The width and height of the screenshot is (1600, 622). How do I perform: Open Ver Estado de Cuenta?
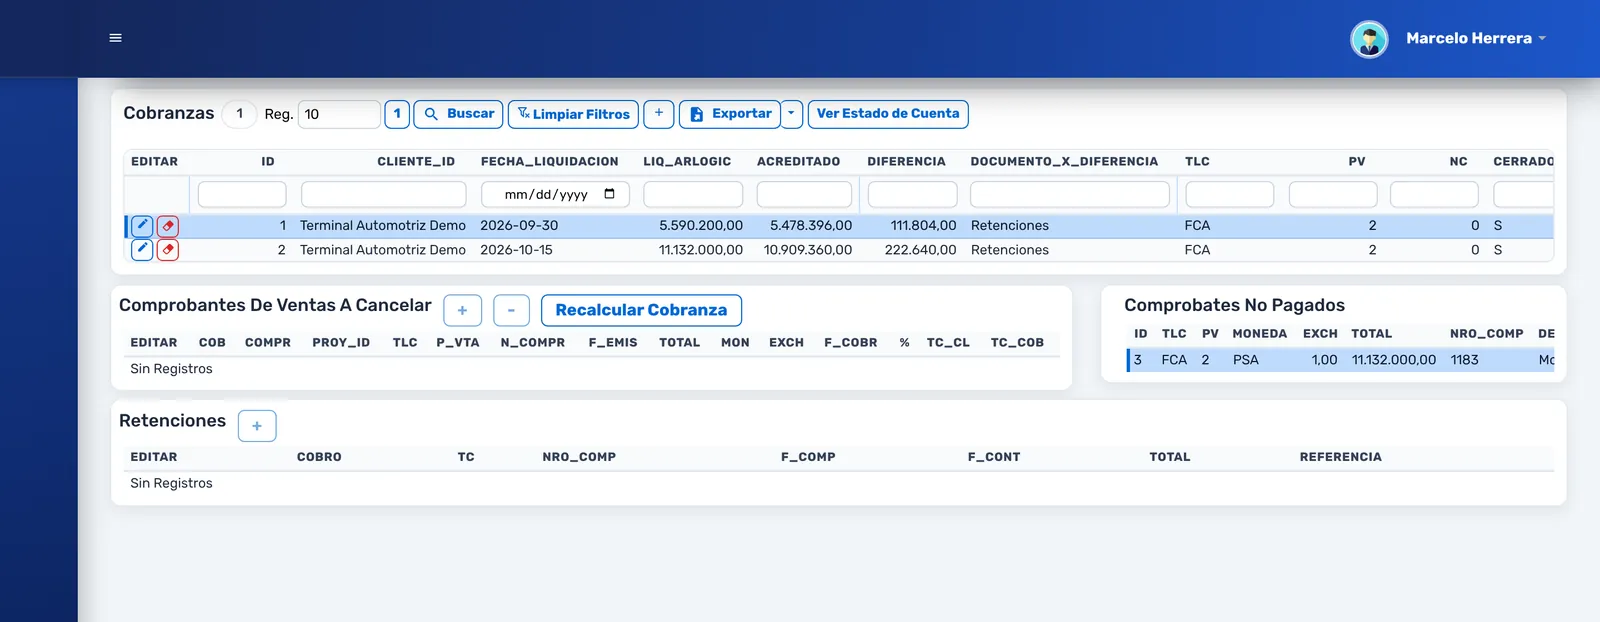[888, 114]
